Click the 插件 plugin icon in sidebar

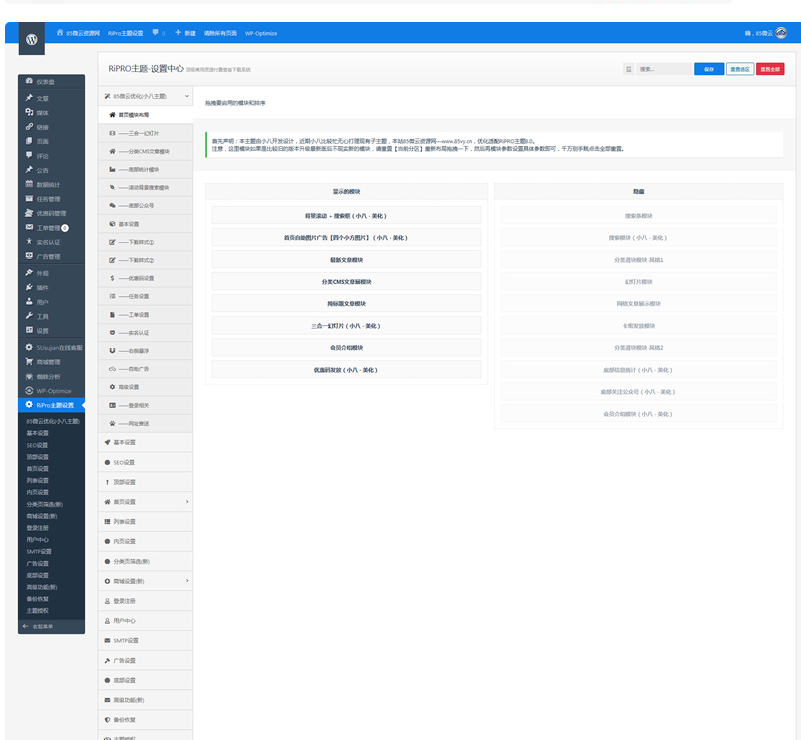click(x=29, y=287)
